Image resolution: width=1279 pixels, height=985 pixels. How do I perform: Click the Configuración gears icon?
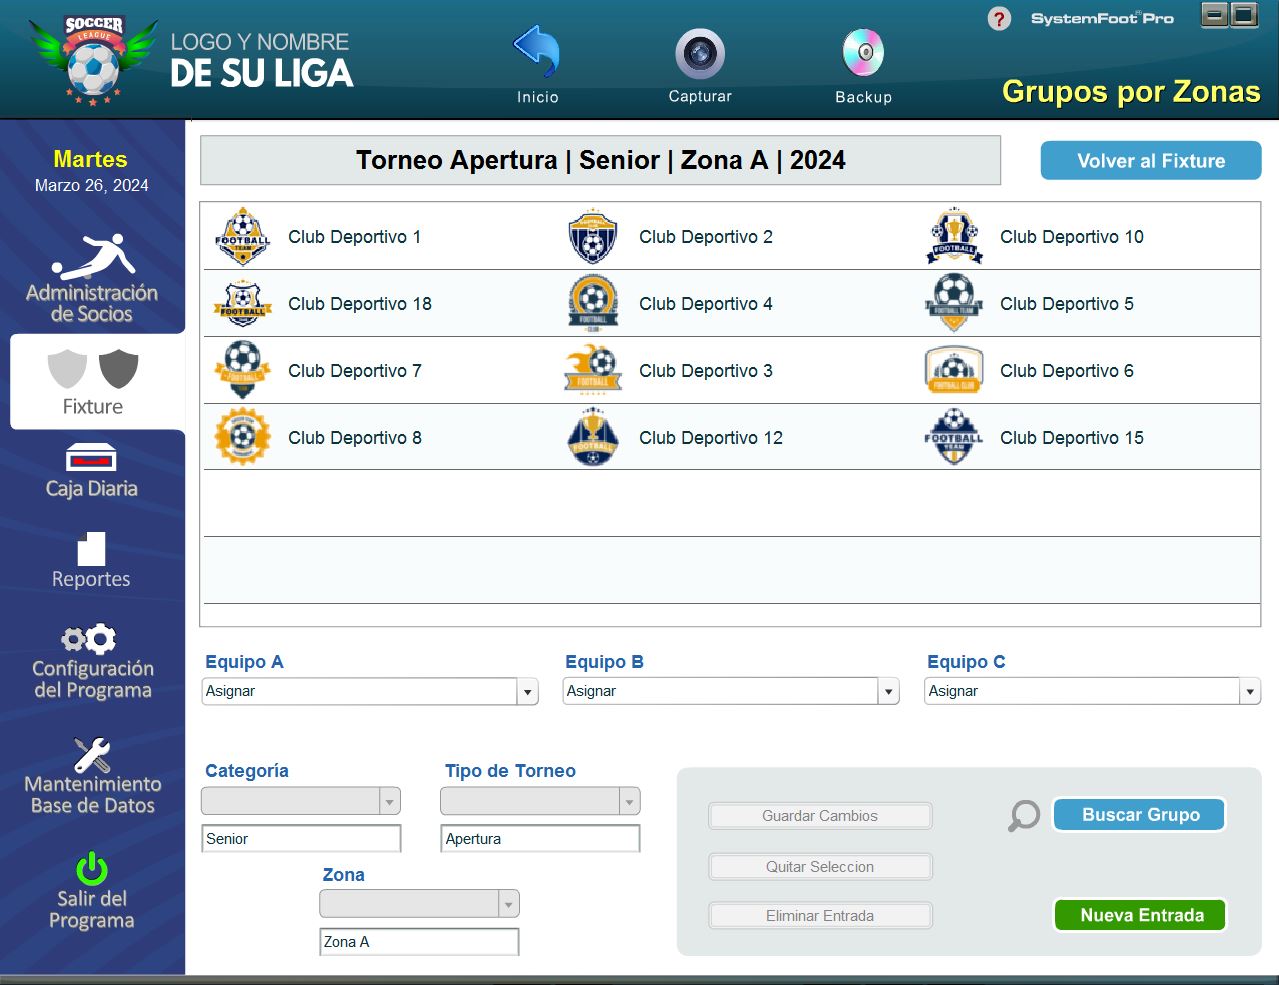coord(89,639)
